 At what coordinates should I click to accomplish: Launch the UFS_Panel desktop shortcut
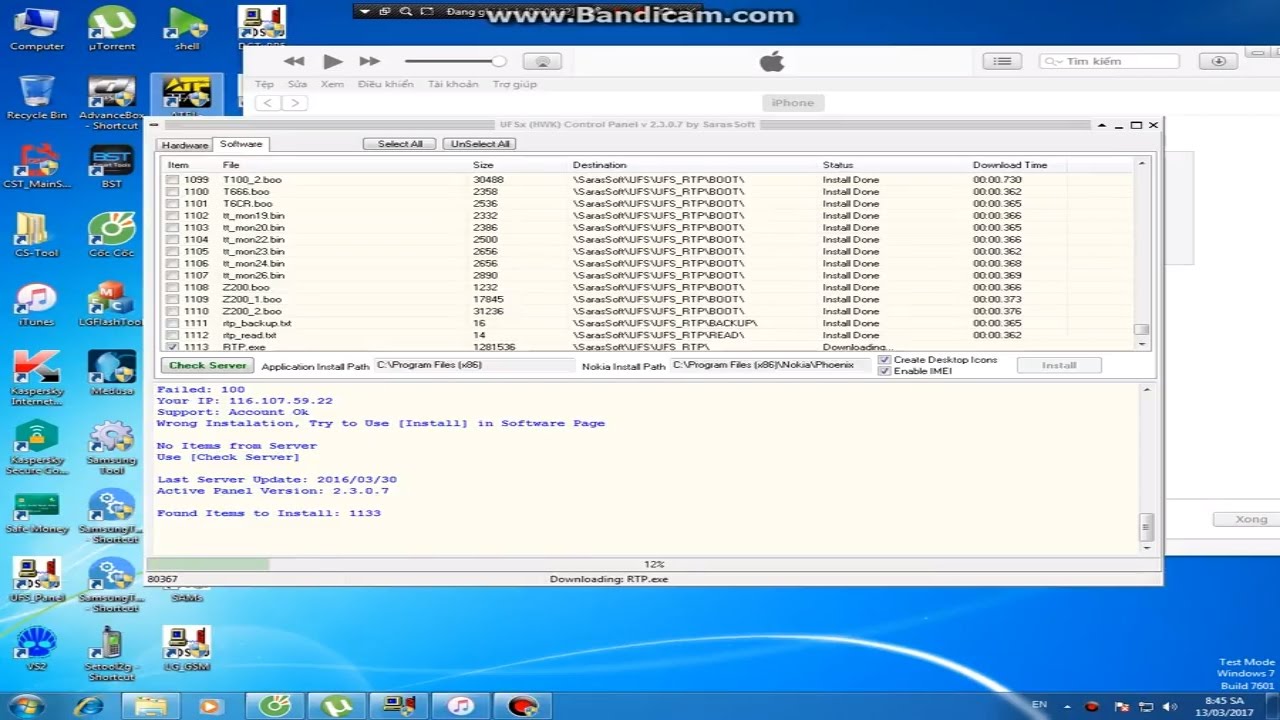(x=37, y=580)
